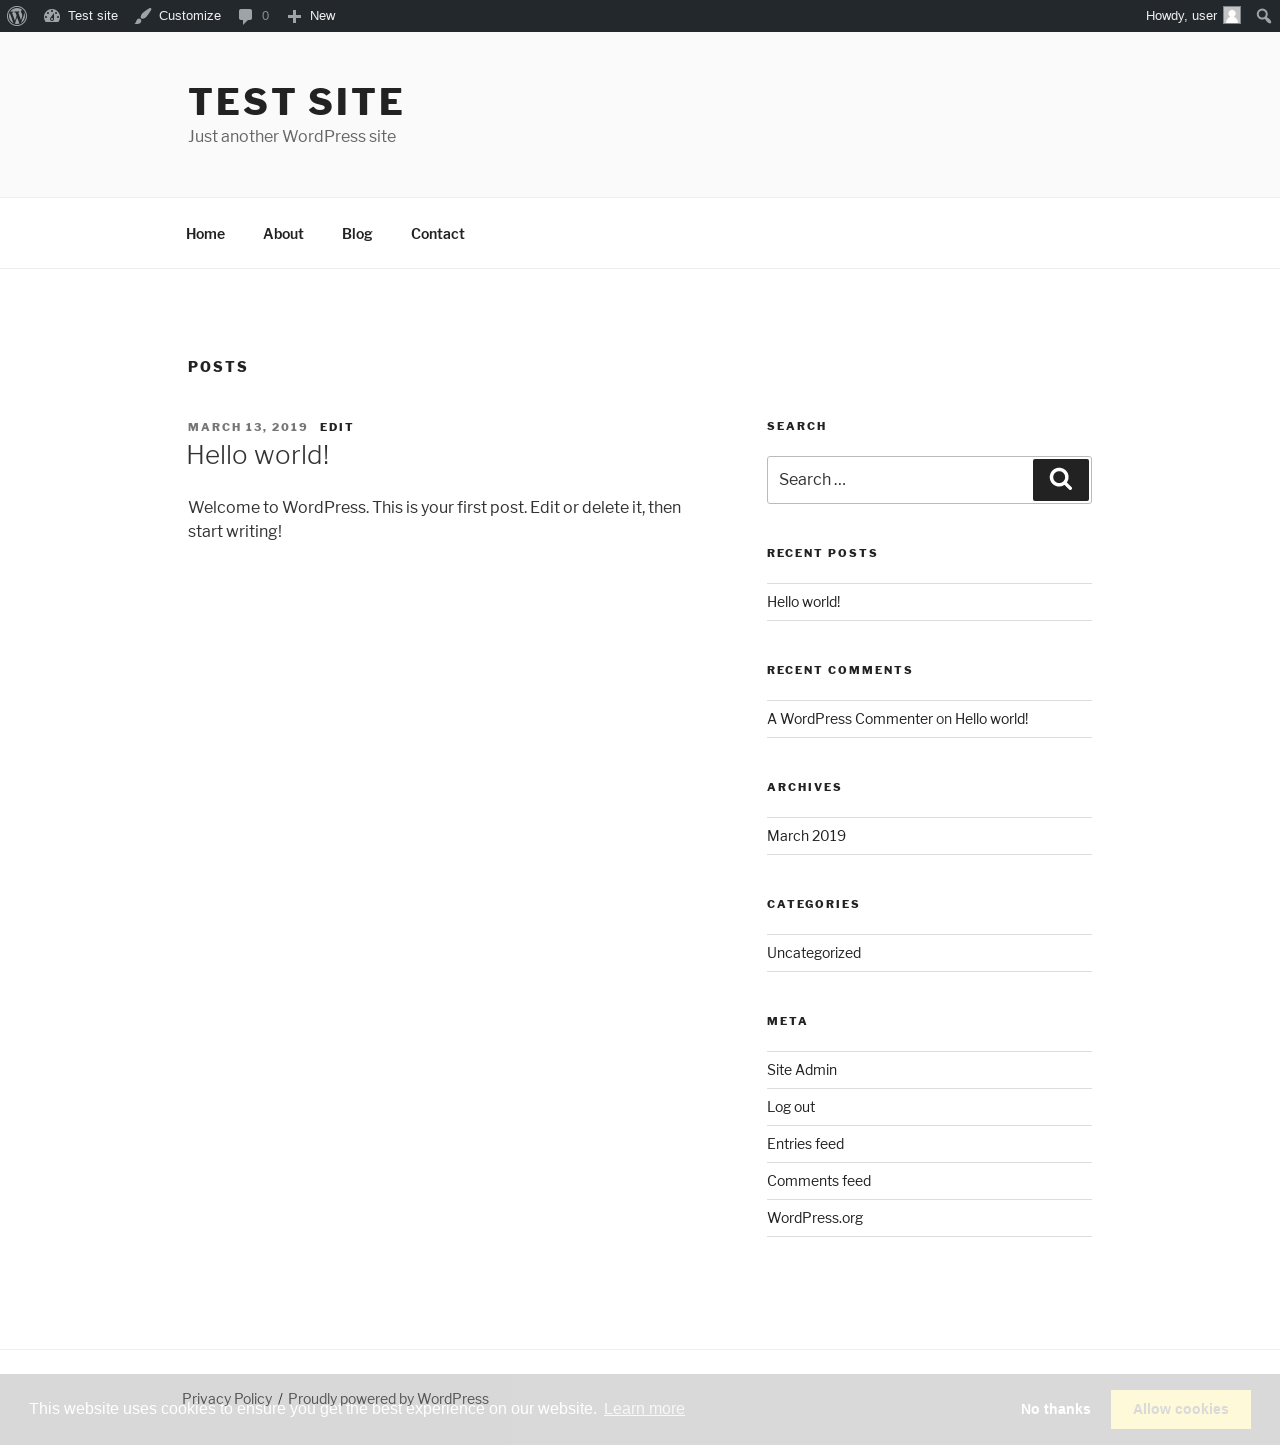Viewport: 1280px width, 1445px height.
Task: Click inside the Search text field
Action: (x=899, y=480)
